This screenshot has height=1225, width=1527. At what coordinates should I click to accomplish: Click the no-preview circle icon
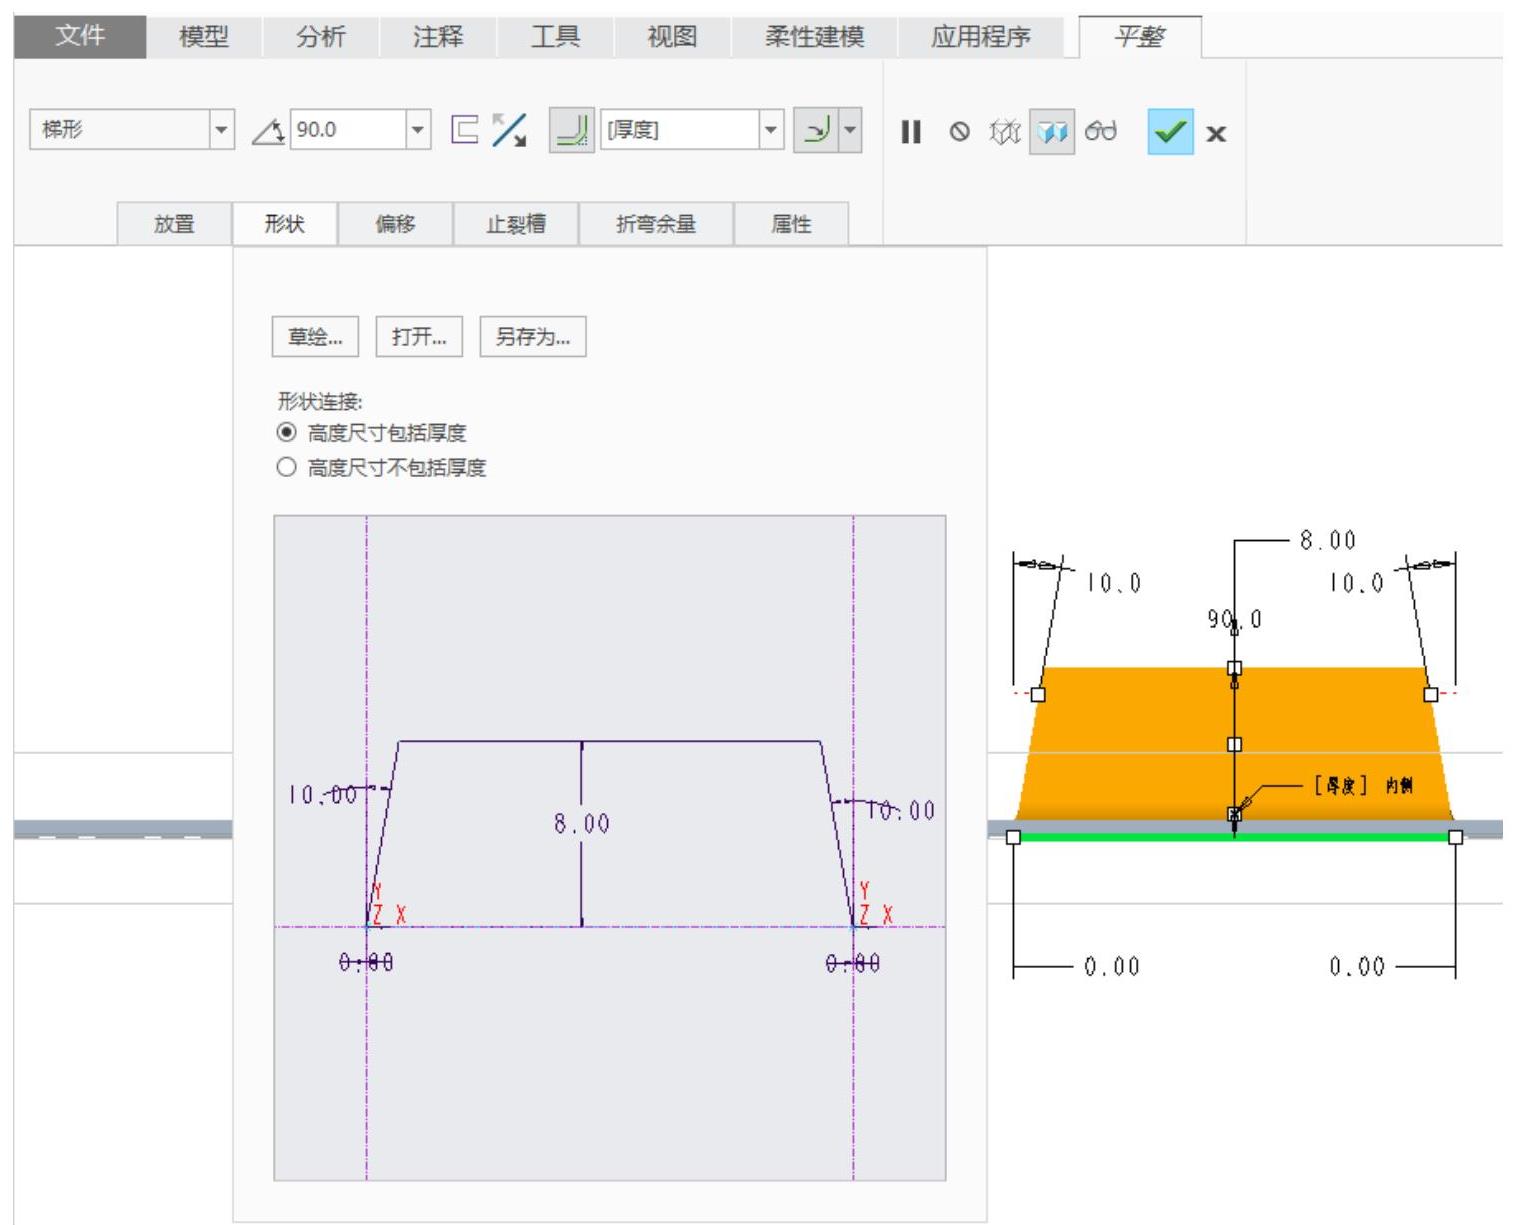click(x=959, y=132)
